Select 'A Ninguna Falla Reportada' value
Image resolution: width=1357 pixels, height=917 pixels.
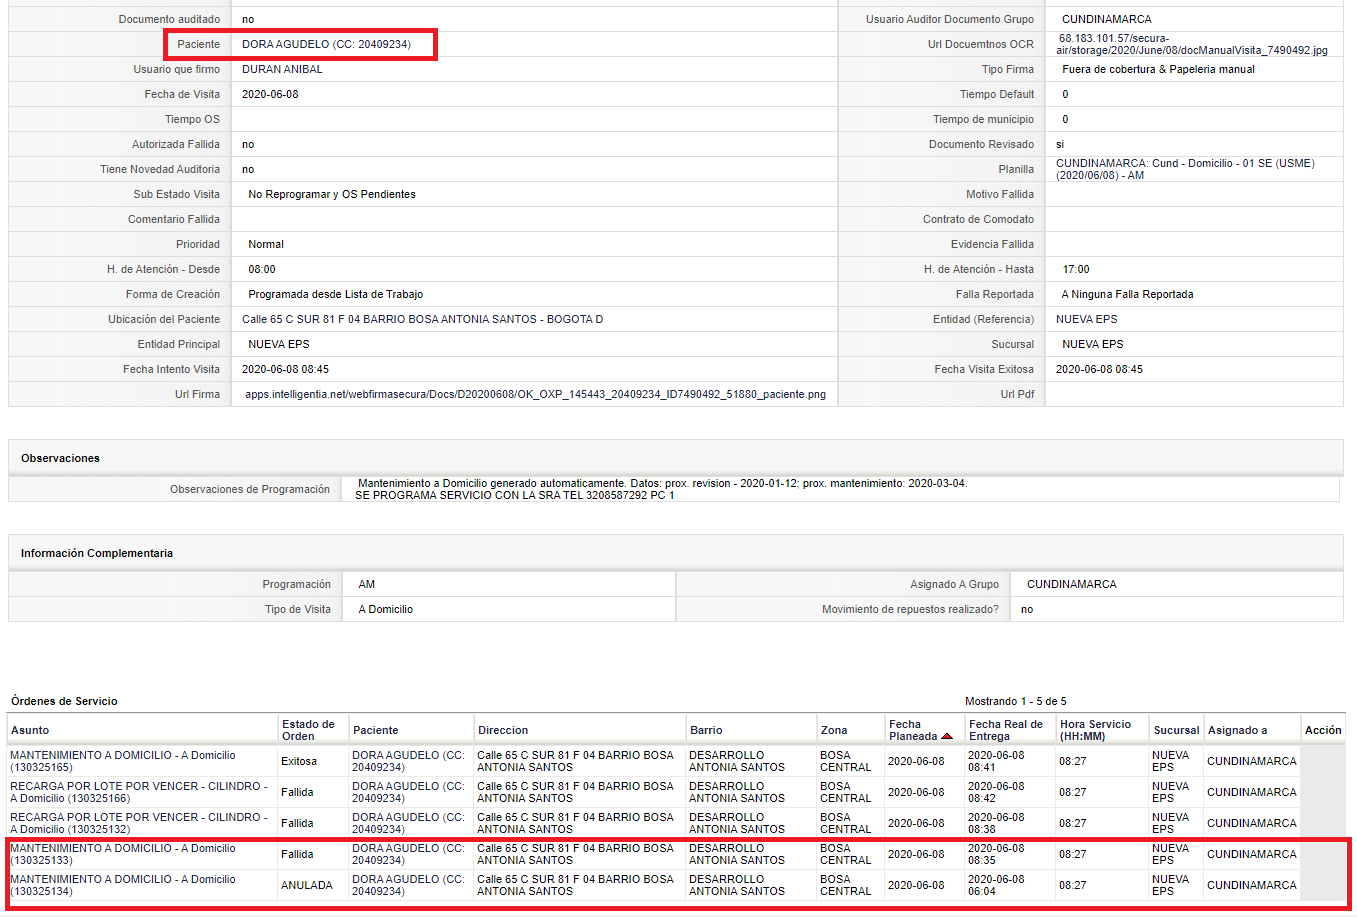click(x=1127, y=294)
